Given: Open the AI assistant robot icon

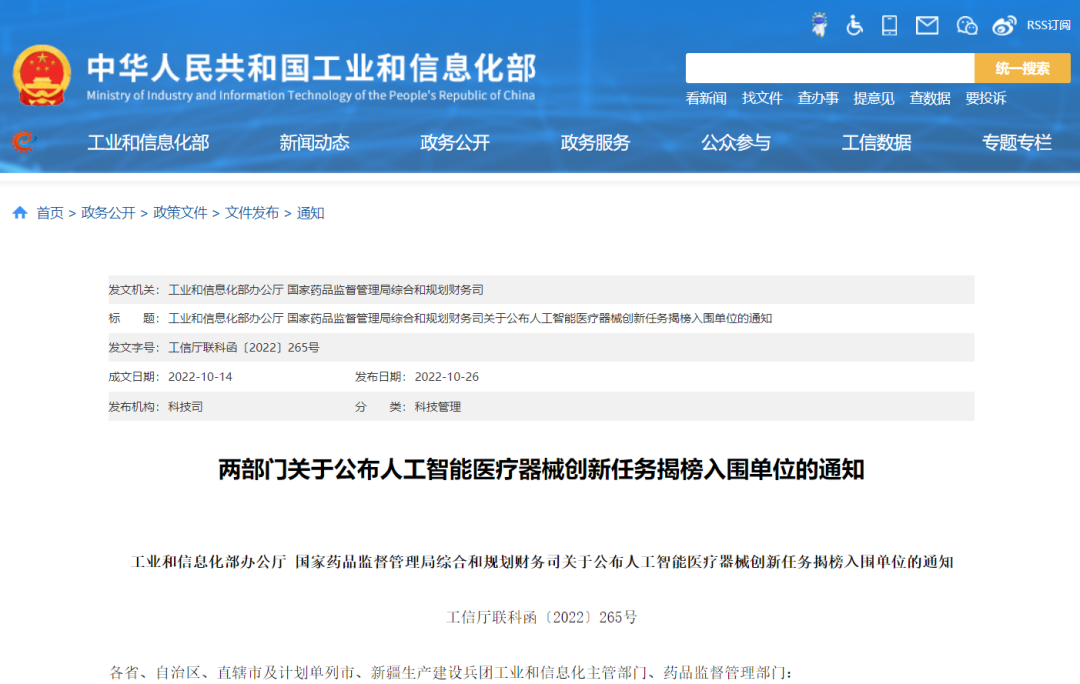Looking at the screenshot, I should click(819, 25).
